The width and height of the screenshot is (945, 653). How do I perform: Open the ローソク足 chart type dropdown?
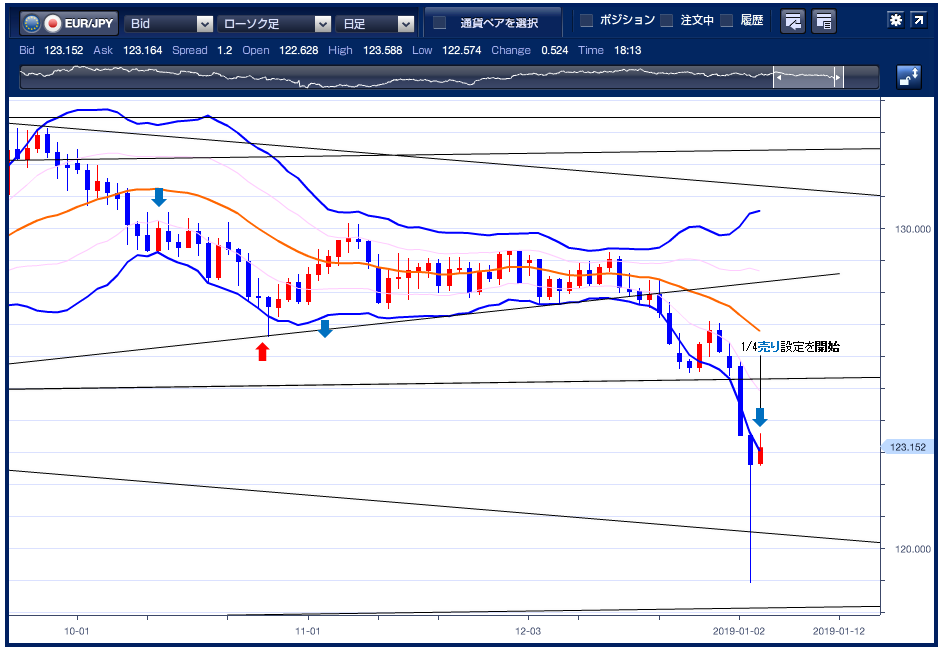pos(274,24)
